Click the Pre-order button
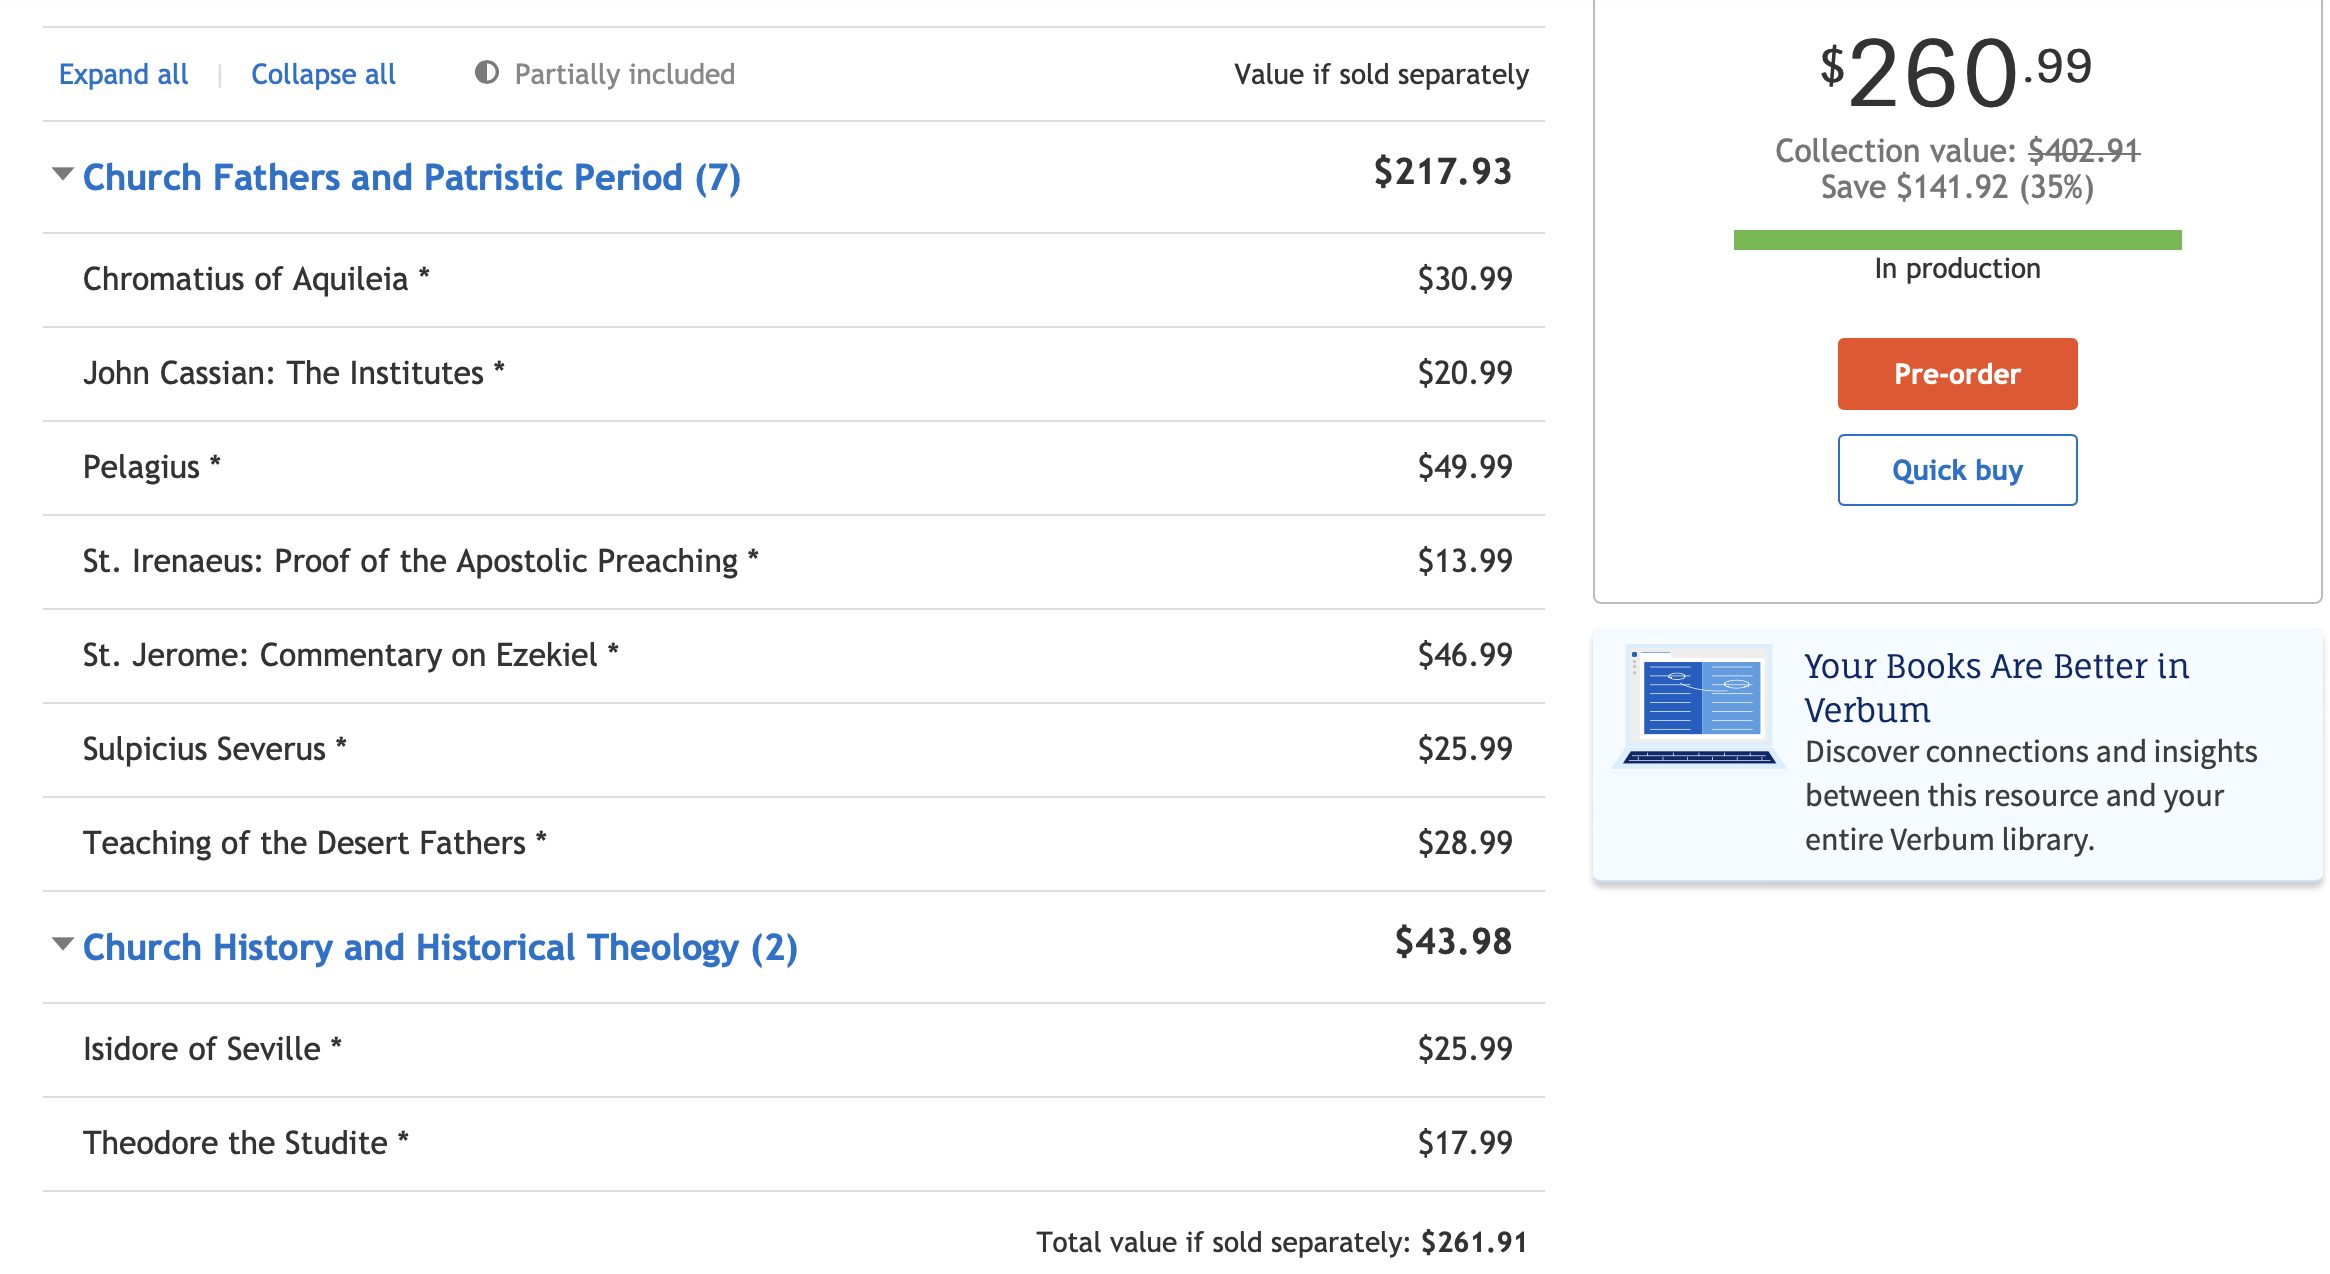This screenshot has height=1274, width=2330. pyautogui.click(x=1957, y=374)
